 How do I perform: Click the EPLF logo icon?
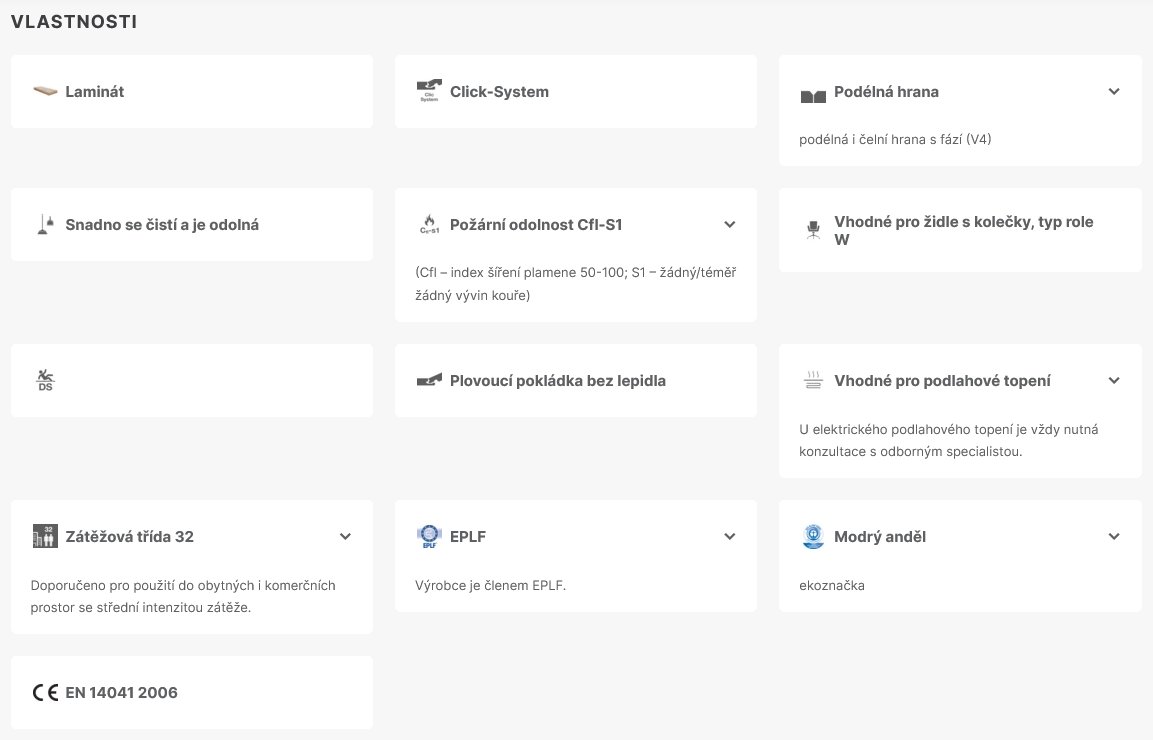click(x=429, y=537)
